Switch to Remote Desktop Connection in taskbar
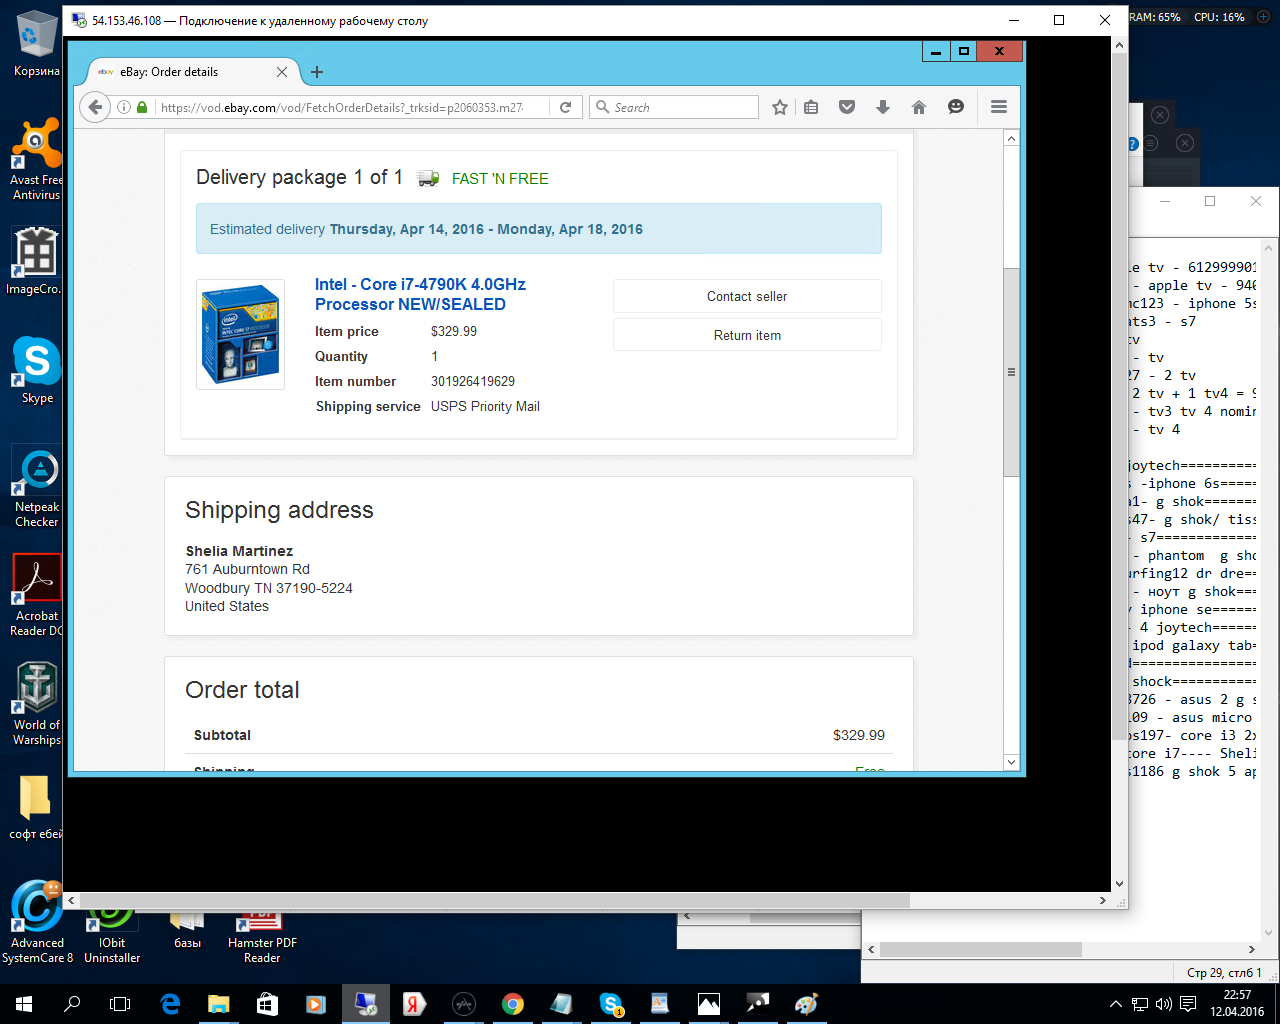Viewport: 1280px width, 1024px height. point(365,1004)
